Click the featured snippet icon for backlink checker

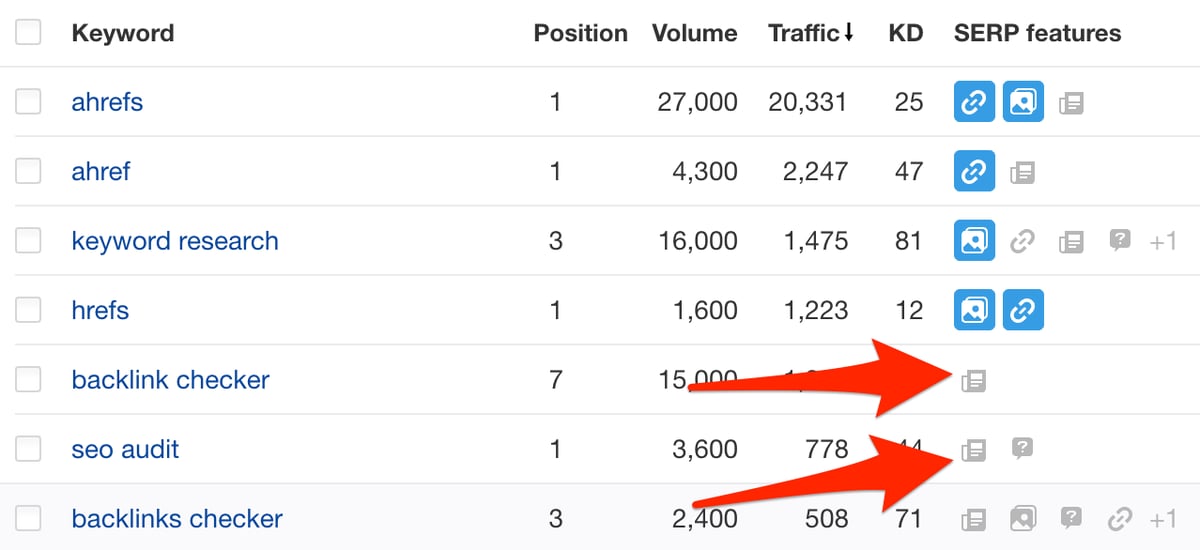click(x=973, y=380)
